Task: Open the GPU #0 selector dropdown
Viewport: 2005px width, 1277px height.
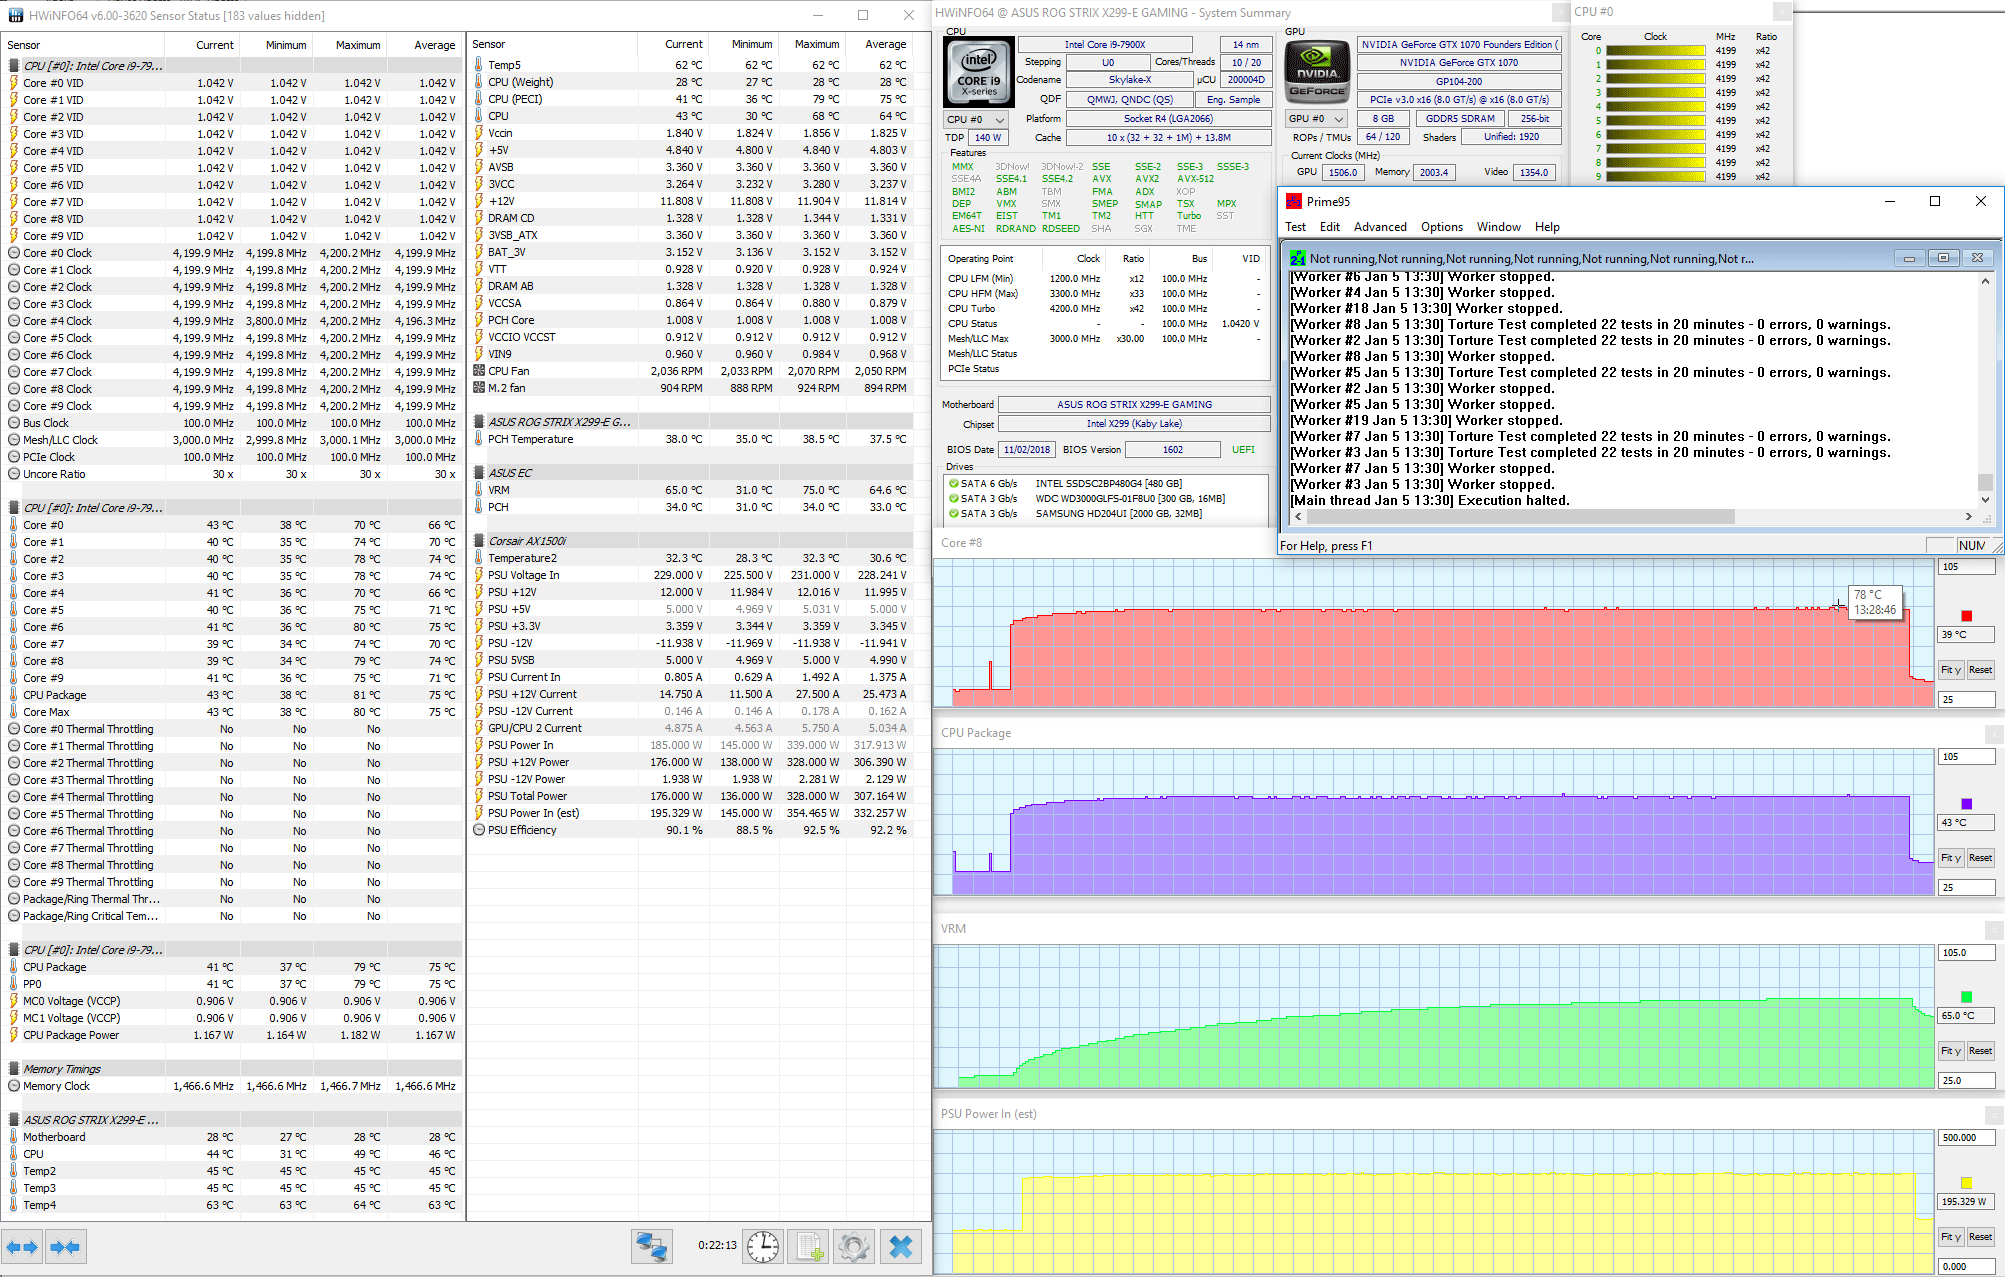Action: tap(1316, 119)
